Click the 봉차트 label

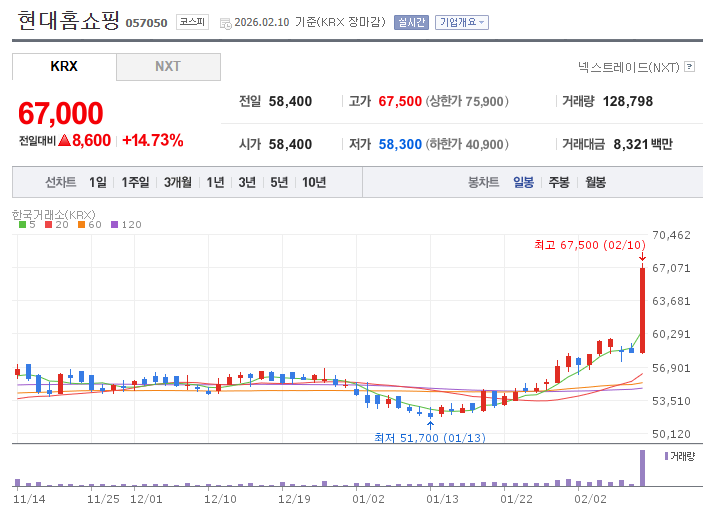(x=483, y=182)
